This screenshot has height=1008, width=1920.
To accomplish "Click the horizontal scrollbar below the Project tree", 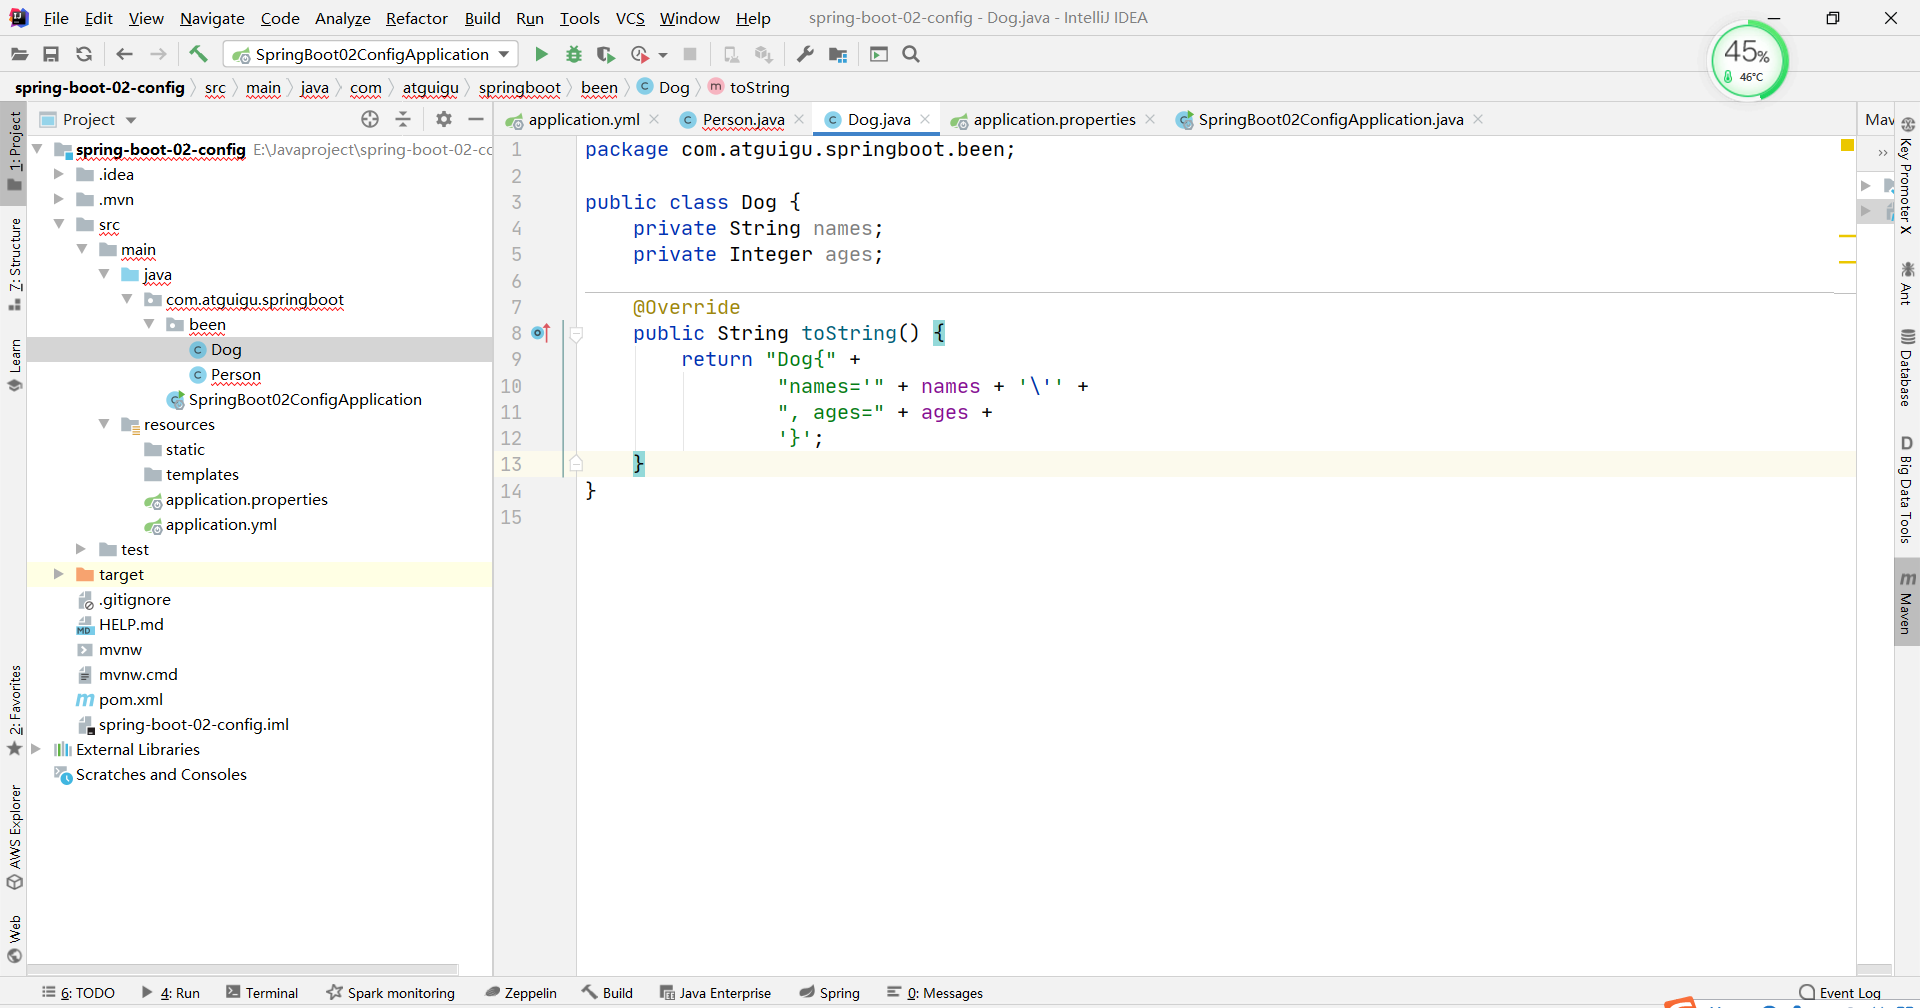I will [x=240, y=968].
